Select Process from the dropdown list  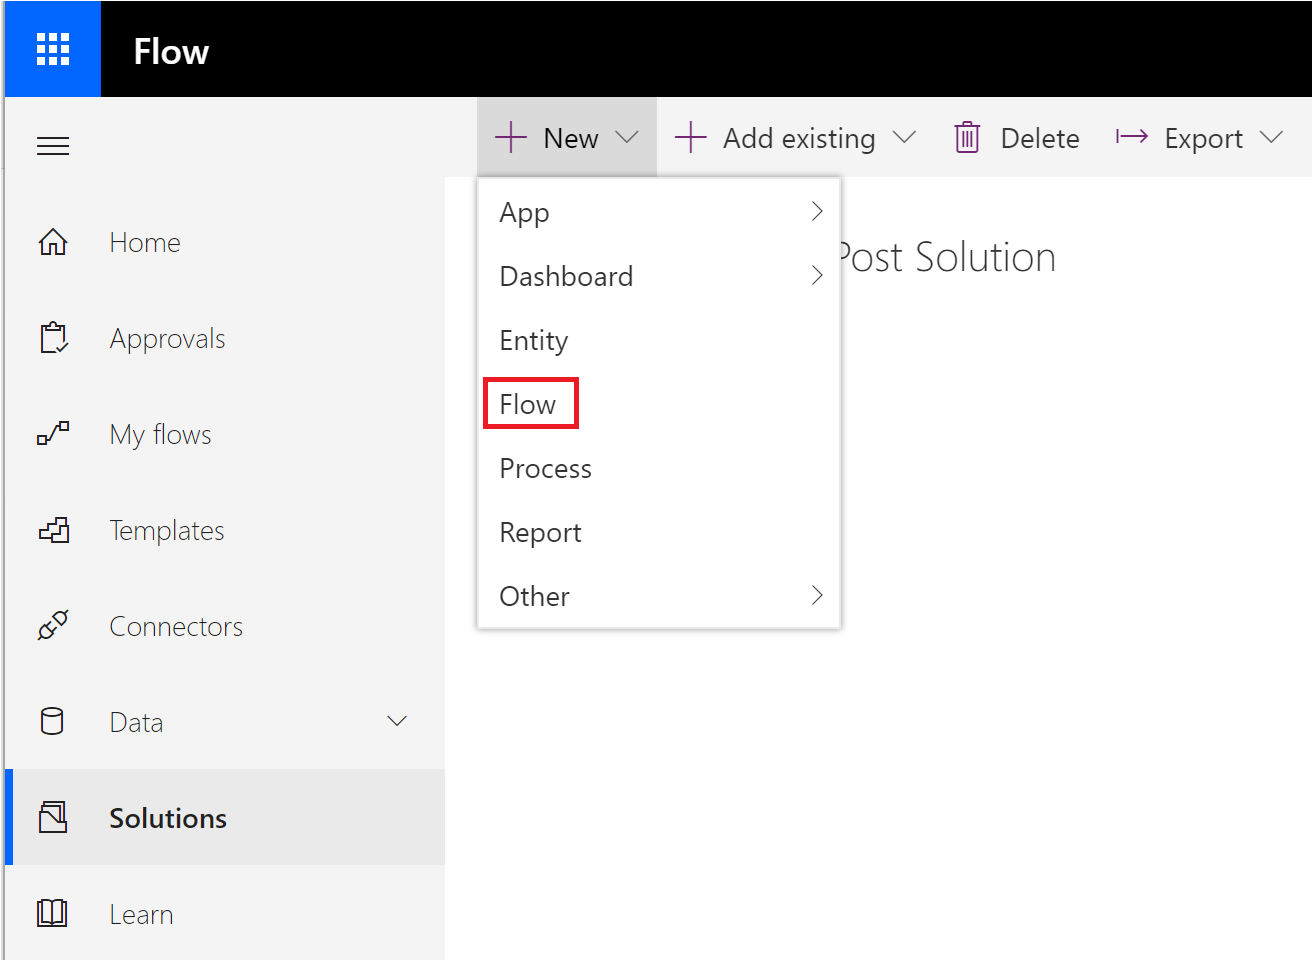pyautogui.click(x=545, y=468)
